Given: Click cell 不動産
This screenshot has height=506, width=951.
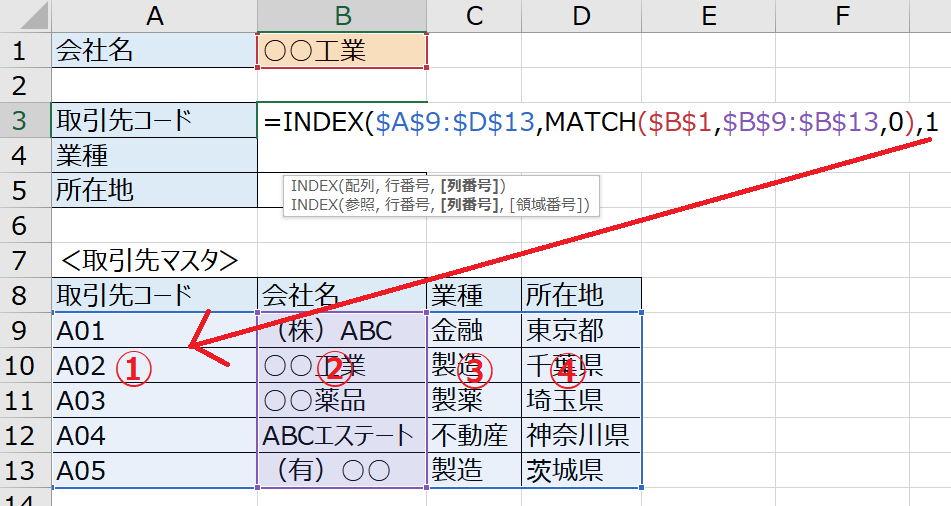Looking at the screenshot, I should [474, 436].
